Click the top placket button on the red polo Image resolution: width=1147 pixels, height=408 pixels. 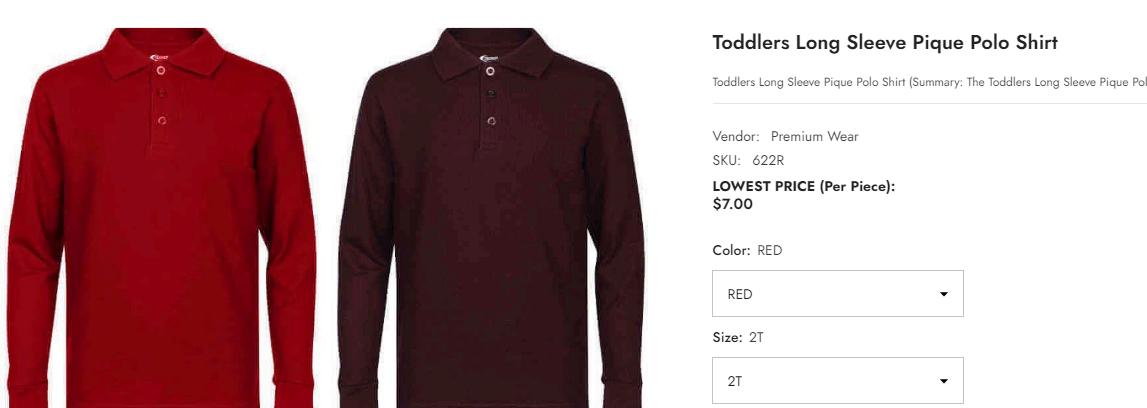(x=161, y=70)
